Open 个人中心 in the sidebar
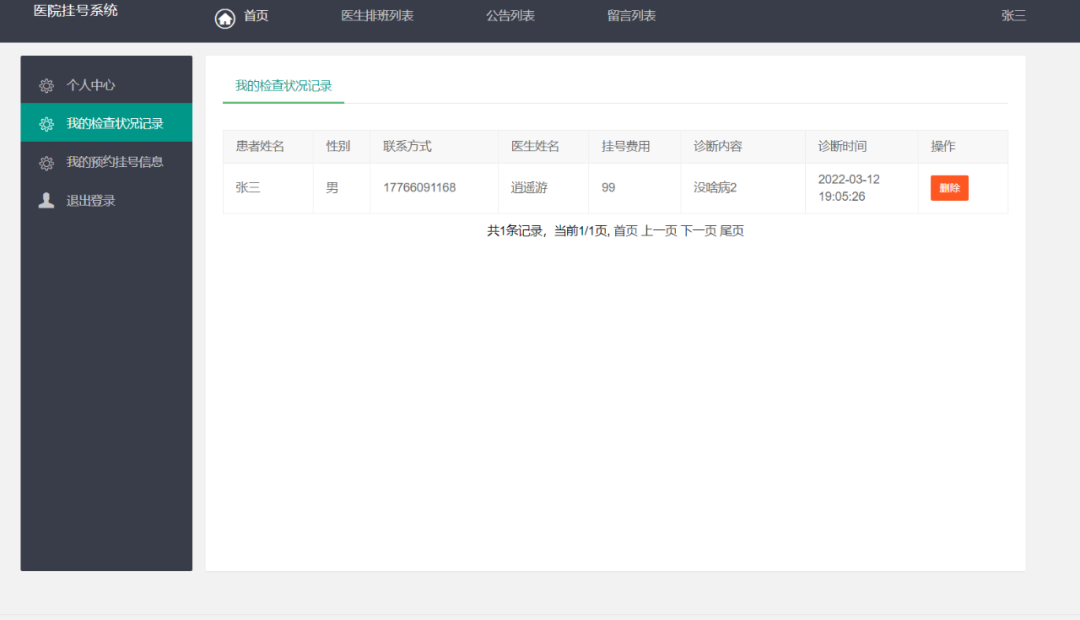 pyautogui.click(x=106, y=85)
